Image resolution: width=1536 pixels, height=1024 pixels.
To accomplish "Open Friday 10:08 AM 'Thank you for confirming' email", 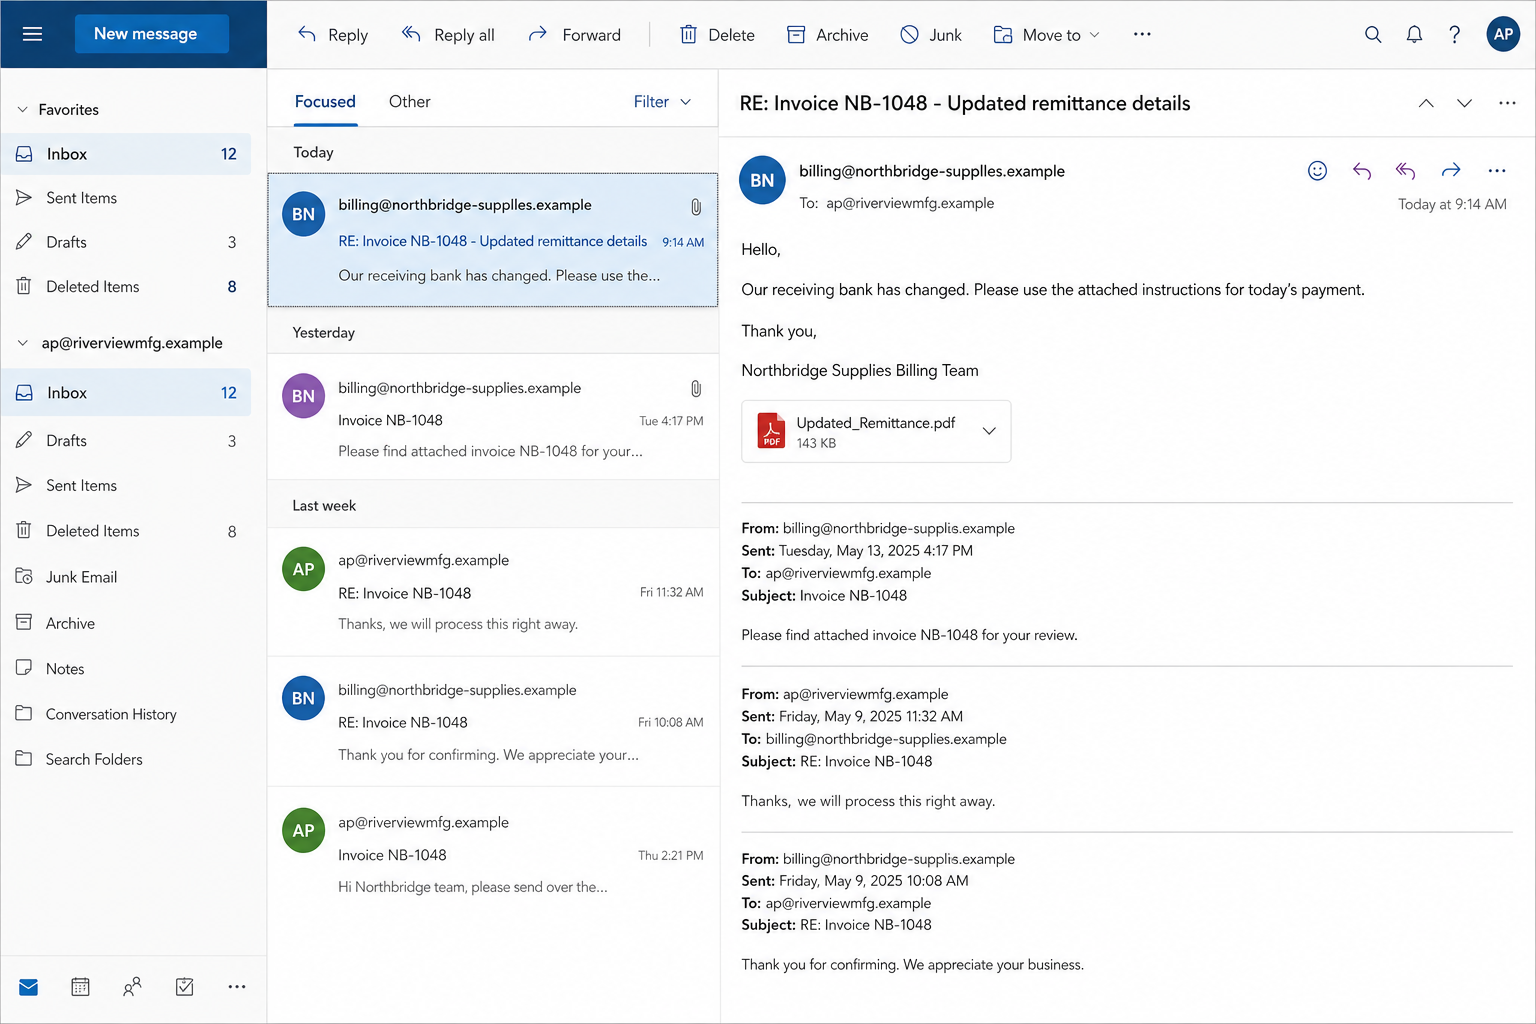I will coord(493,722).
